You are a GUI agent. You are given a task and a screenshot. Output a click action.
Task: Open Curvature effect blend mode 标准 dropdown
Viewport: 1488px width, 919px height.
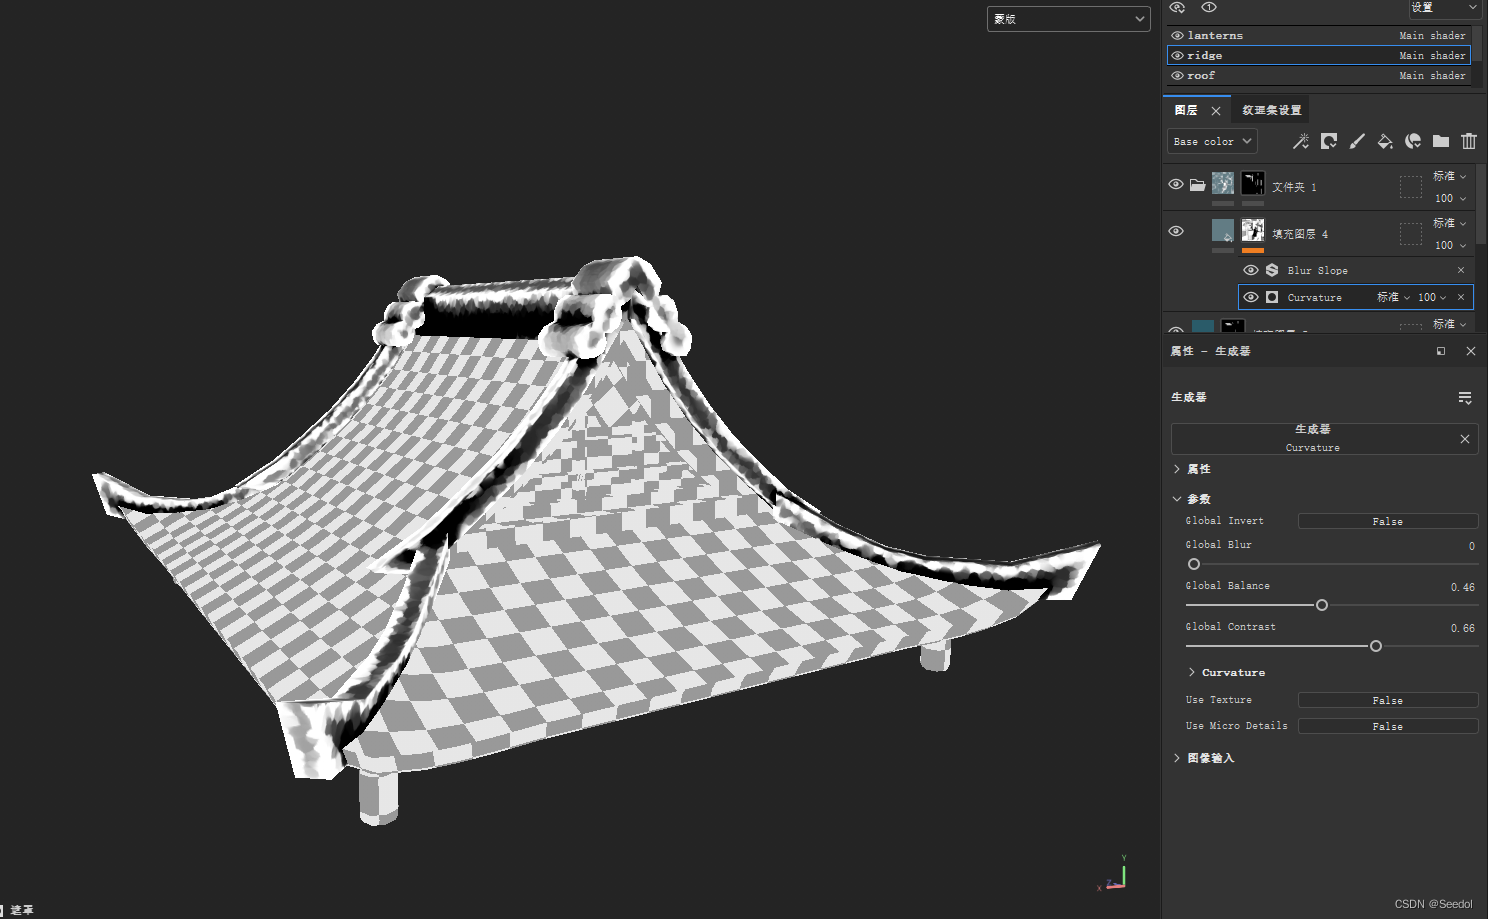(1393, 297)
